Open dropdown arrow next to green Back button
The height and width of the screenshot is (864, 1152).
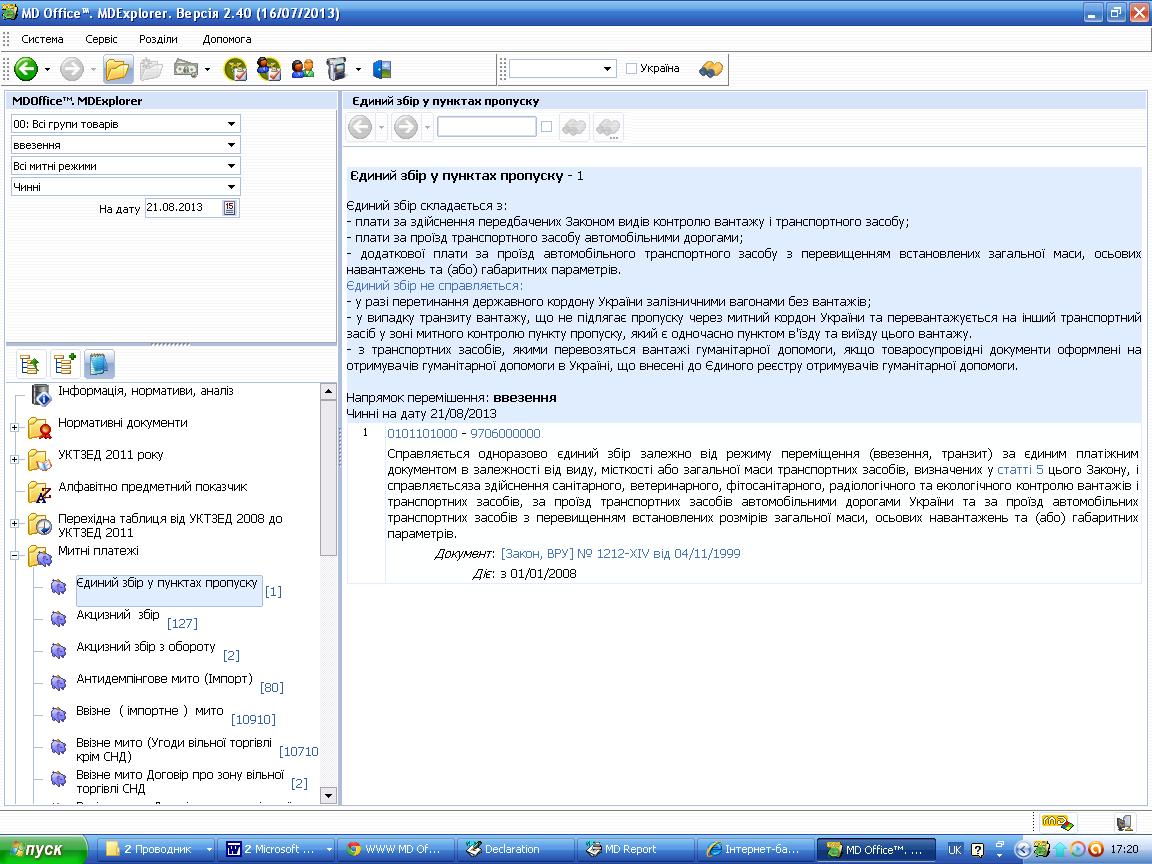pos(47,70)
